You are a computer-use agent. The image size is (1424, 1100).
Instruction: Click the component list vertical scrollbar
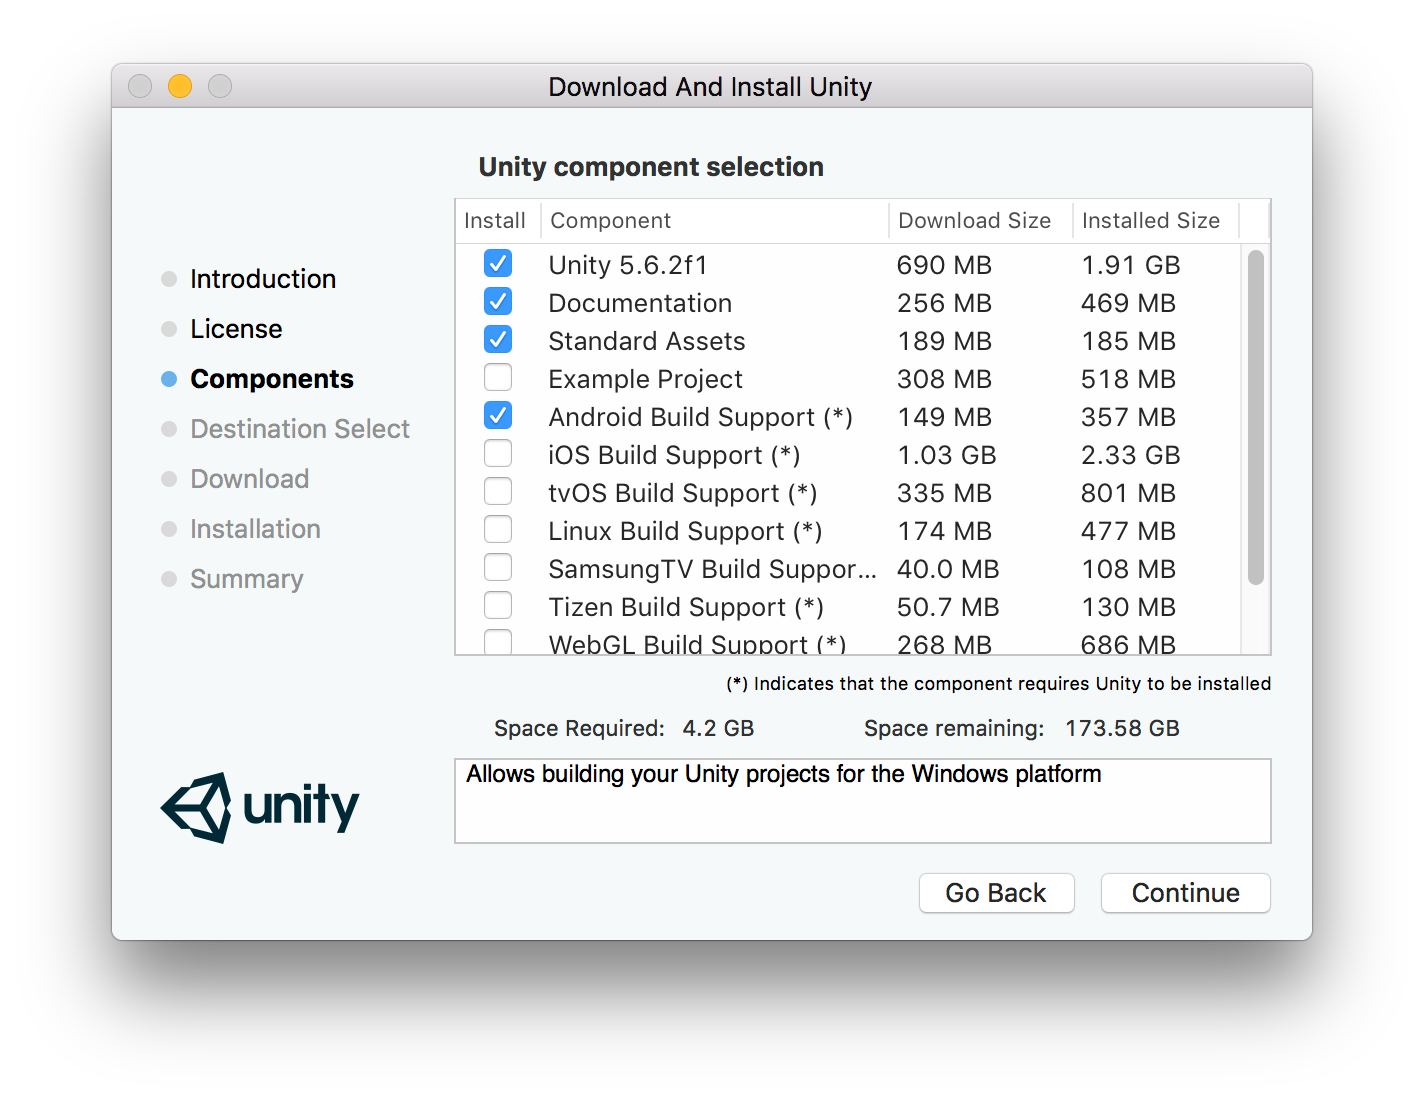(x=1256, y=417)
